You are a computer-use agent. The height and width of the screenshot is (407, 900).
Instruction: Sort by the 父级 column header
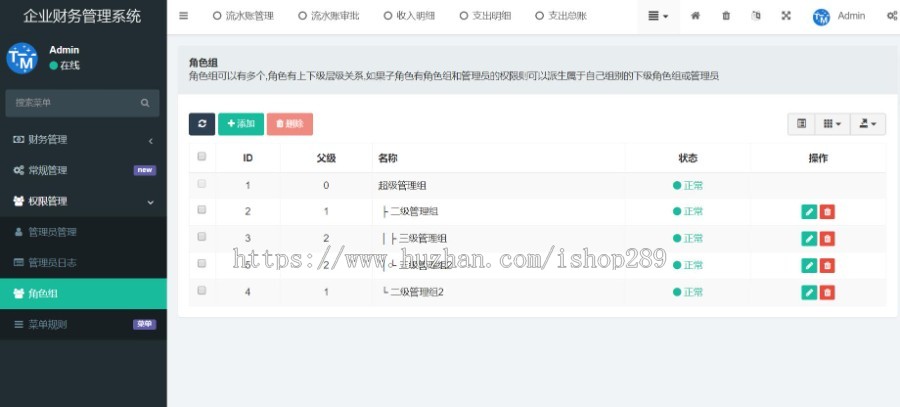(326, 158)
